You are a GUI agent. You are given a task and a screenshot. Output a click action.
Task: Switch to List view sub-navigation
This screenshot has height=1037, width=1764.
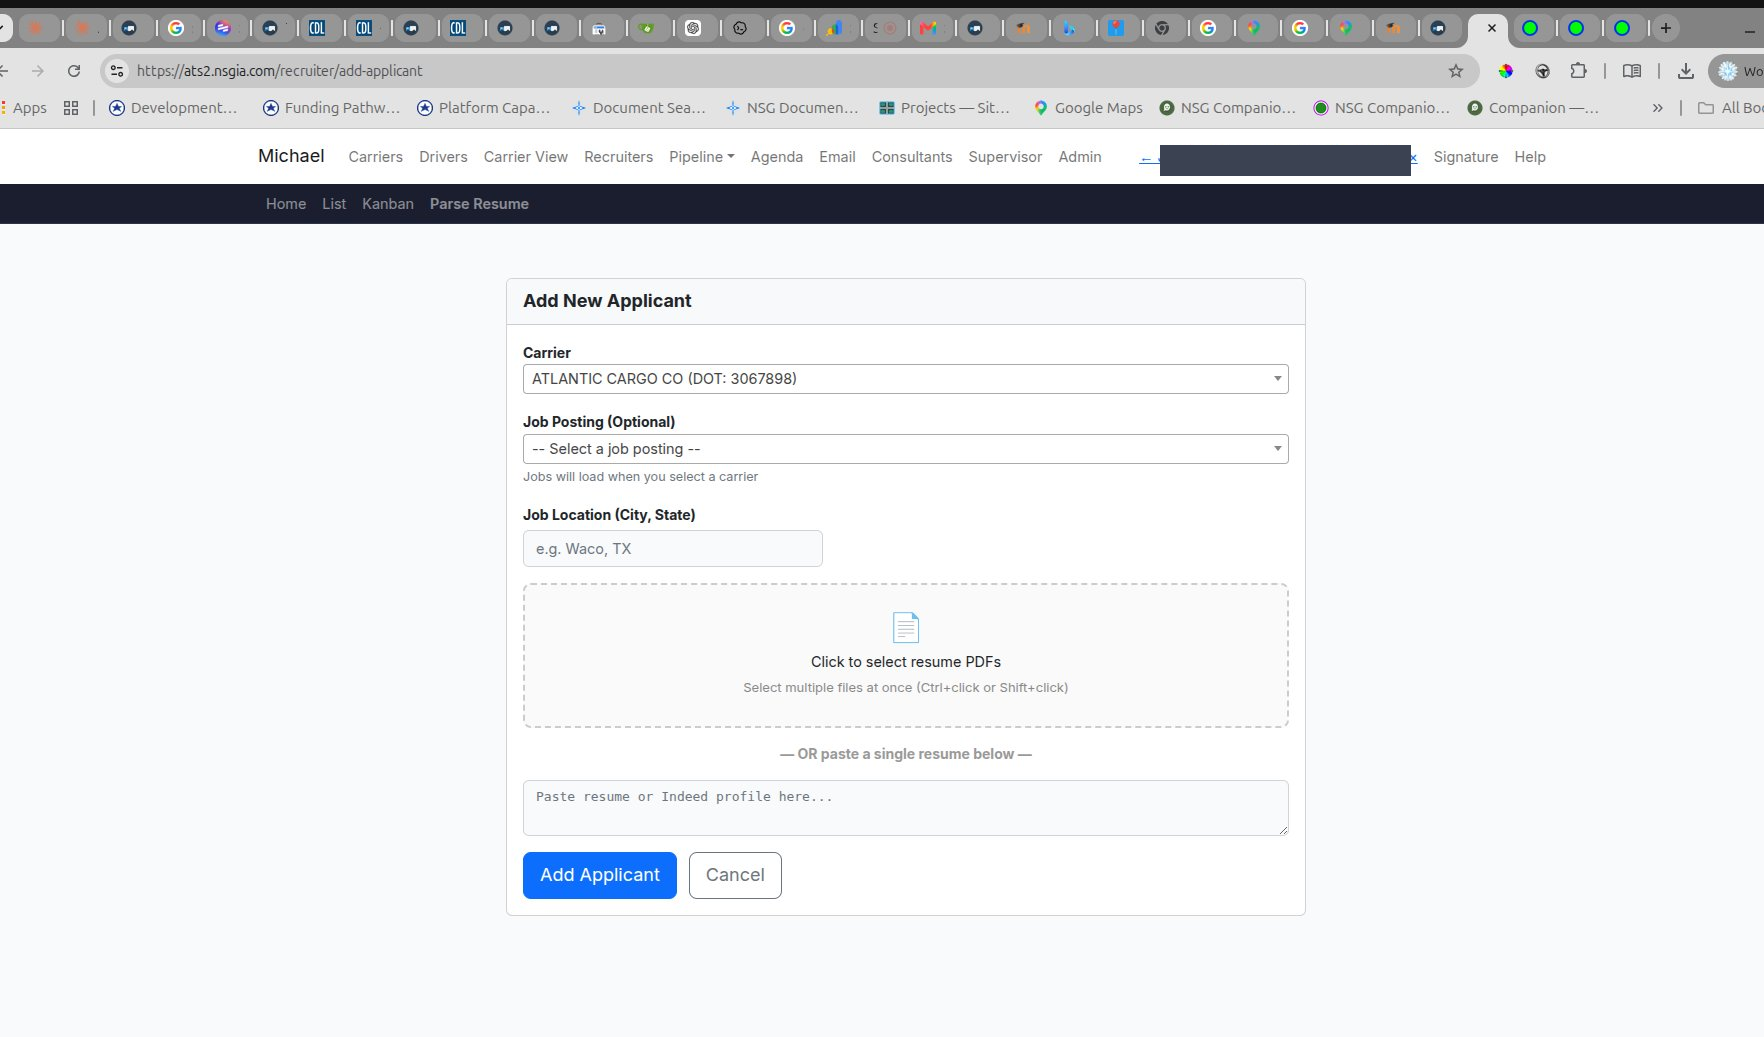[334, 204]
